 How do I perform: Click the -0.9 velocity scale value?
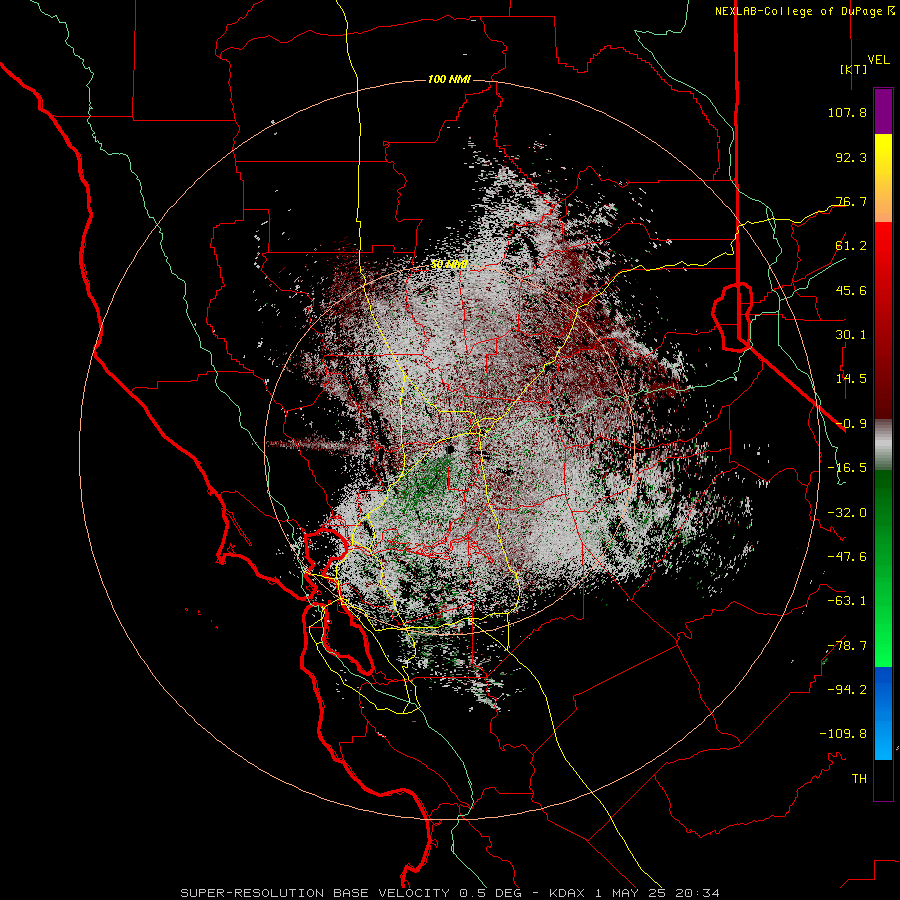[851, 424]
